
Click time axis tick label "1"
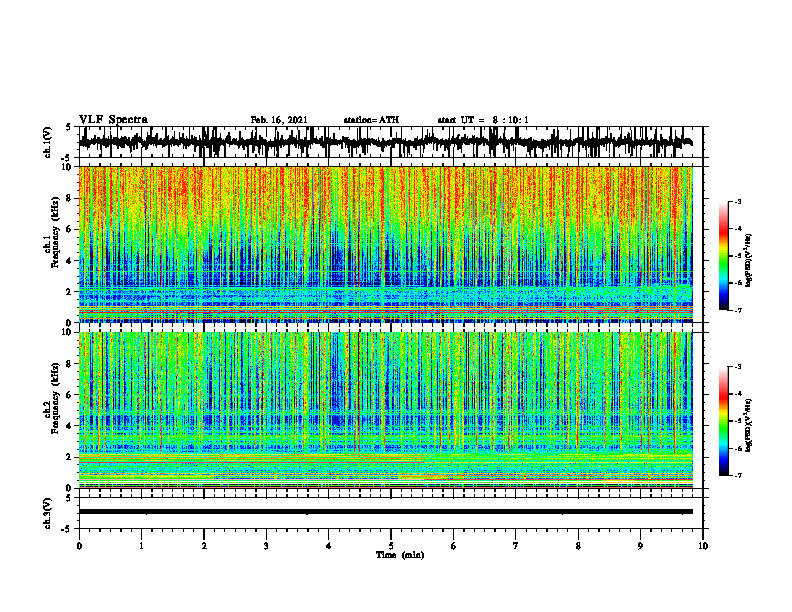[141, 546]
